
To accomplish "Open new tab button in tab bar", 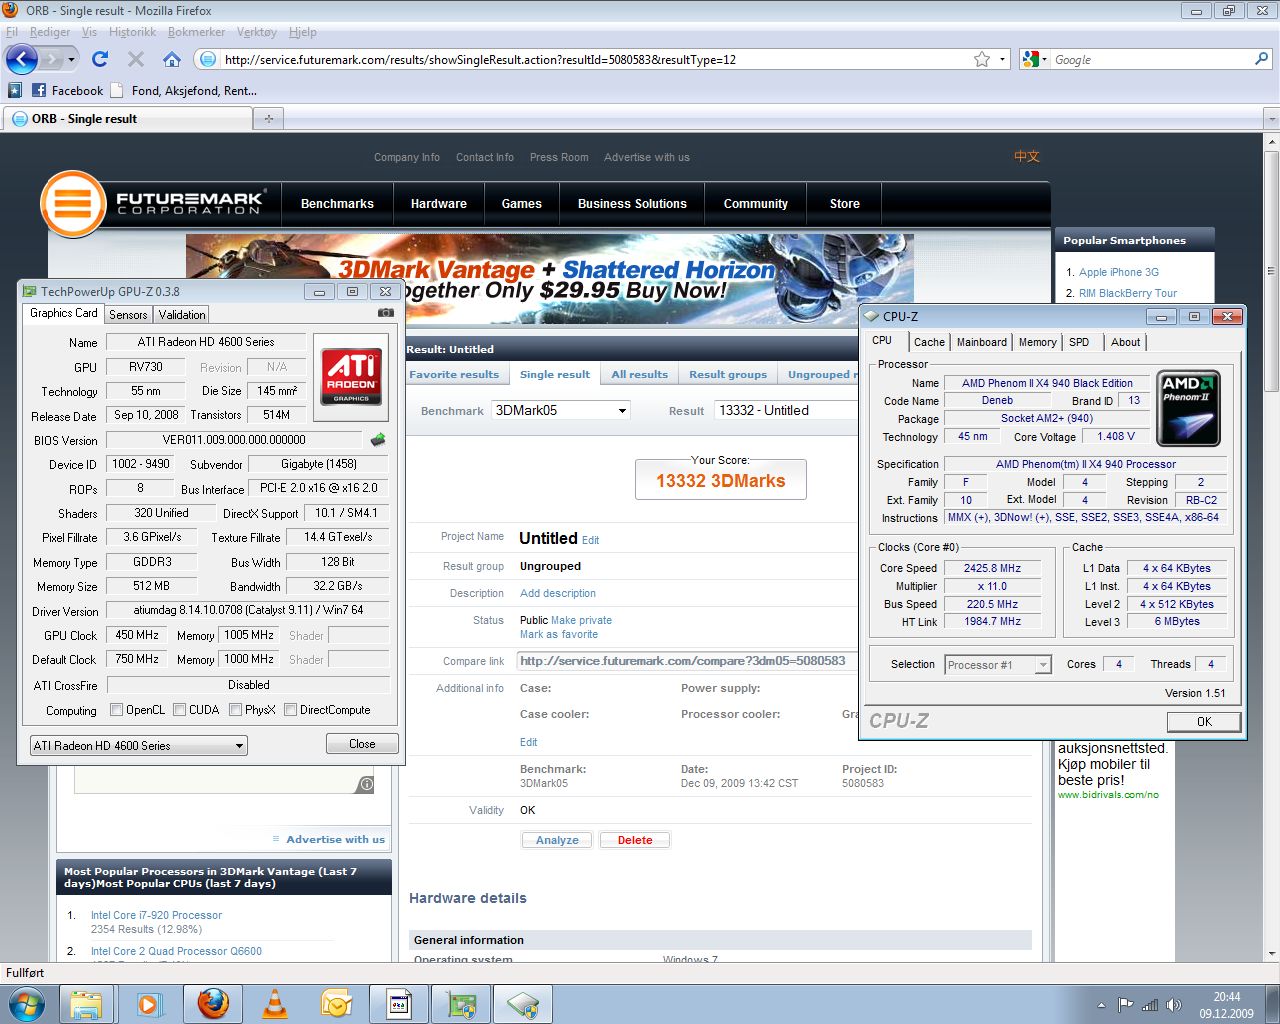I will pyautogui.click(x=268, y=118).
